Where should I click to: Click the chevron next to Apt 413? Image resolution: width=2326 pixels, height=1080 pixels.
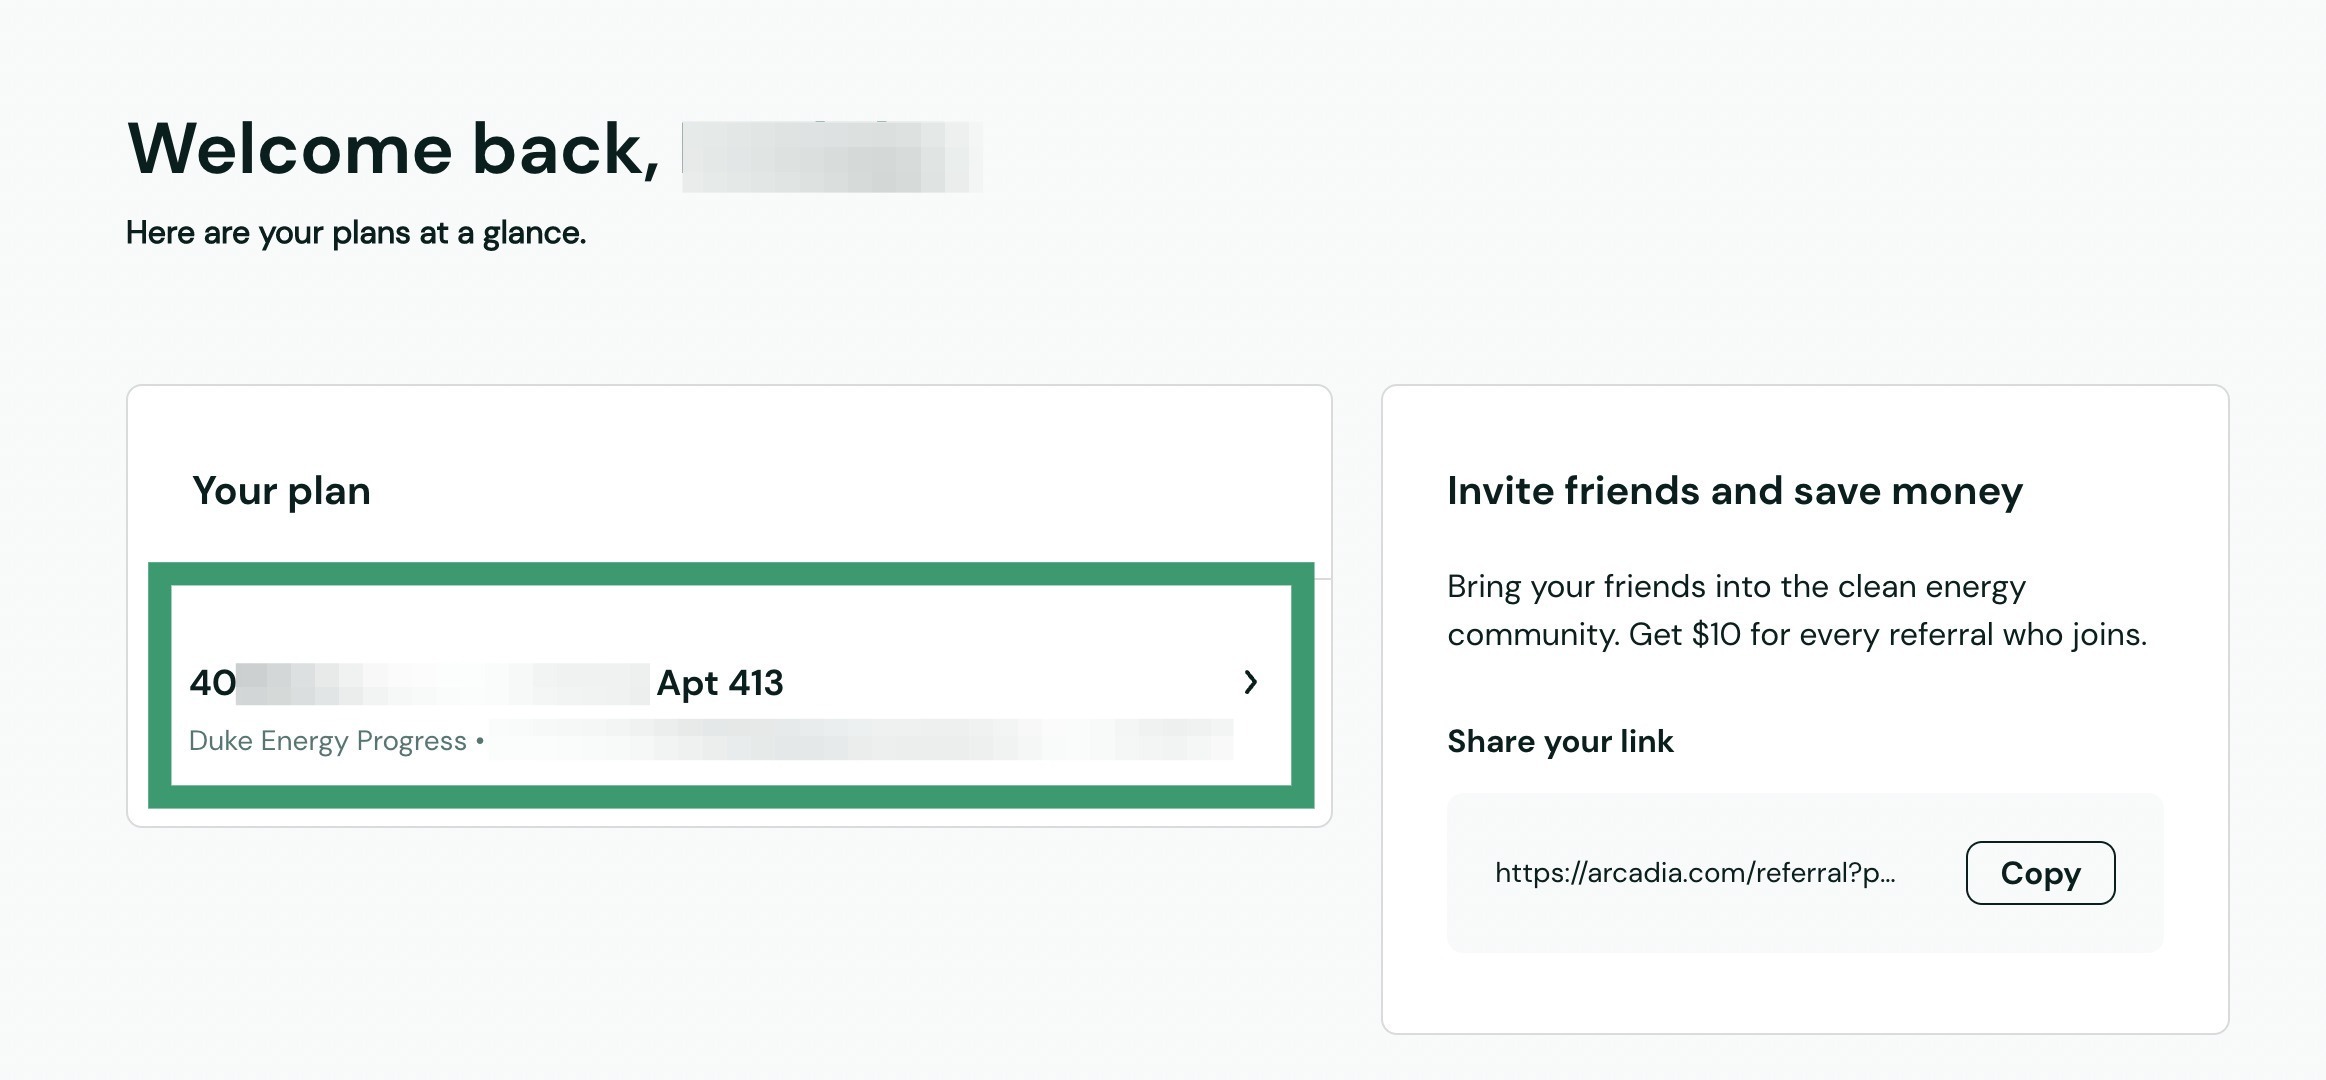point(1251,683)
